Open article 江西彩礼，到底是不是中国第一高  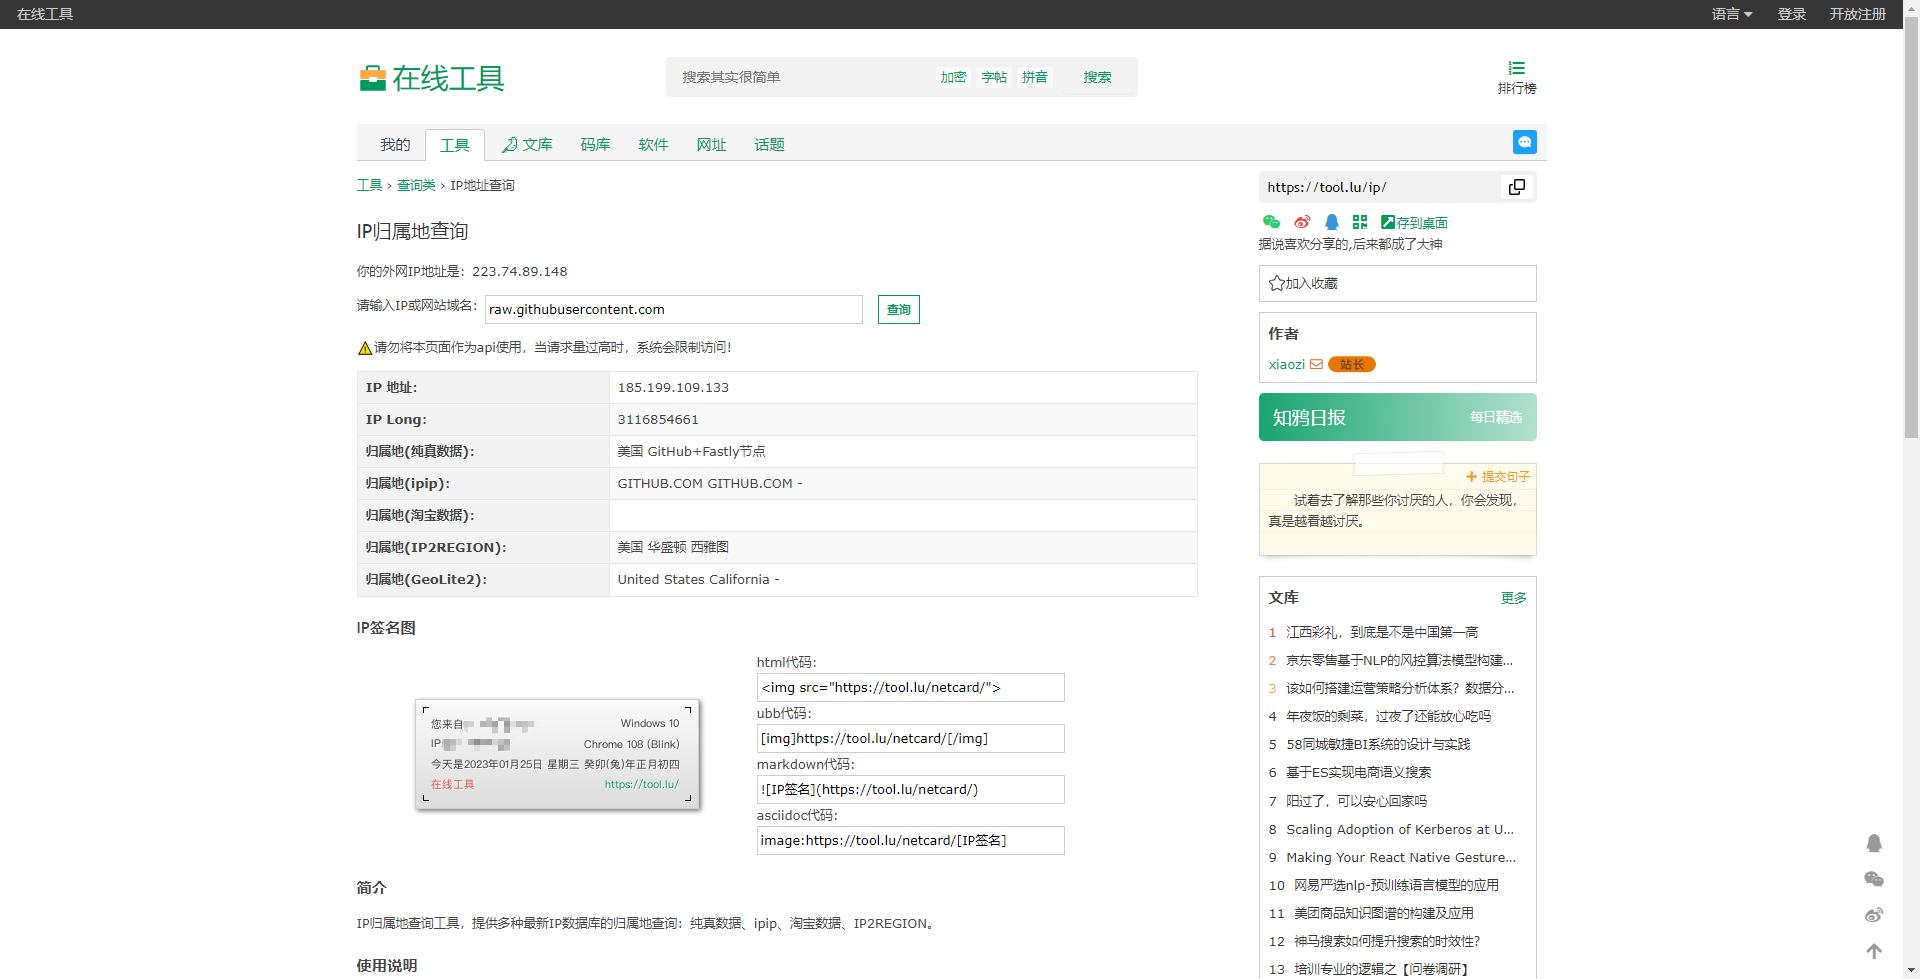tap(1382, 632)
